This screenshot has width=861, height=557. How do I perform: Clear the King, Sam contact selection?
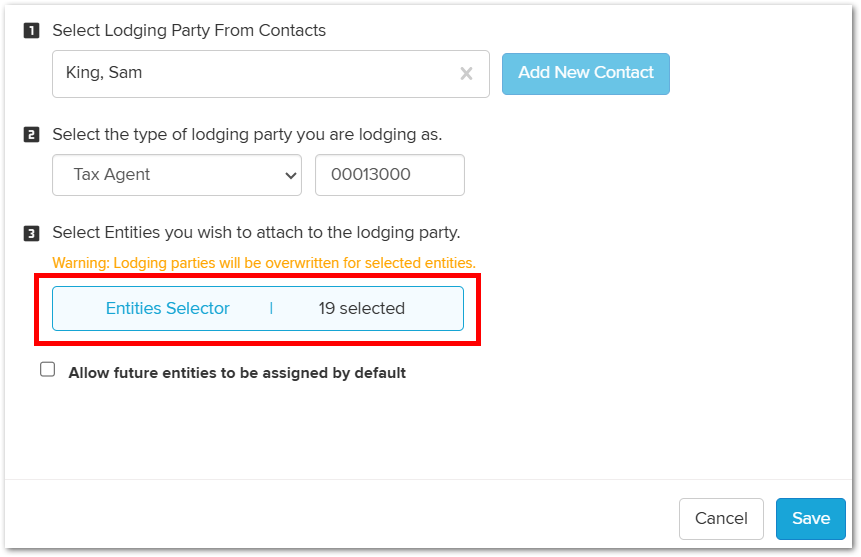click(466, 74)
